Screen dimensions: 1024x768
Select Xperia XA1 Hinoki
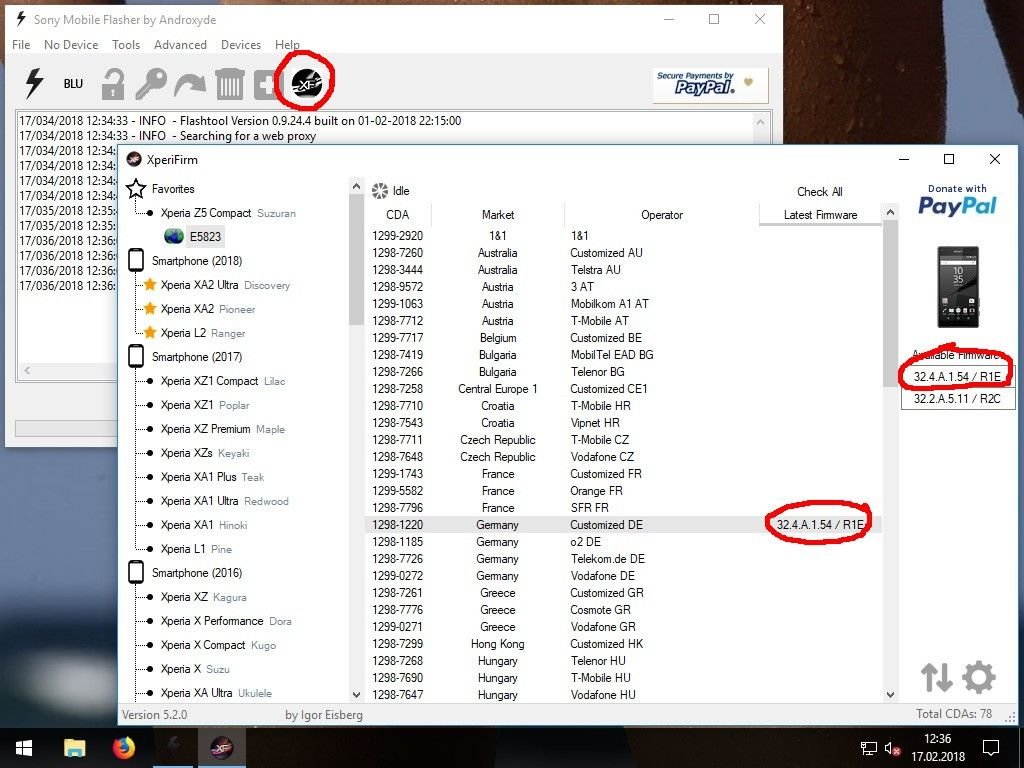point(204,525)
